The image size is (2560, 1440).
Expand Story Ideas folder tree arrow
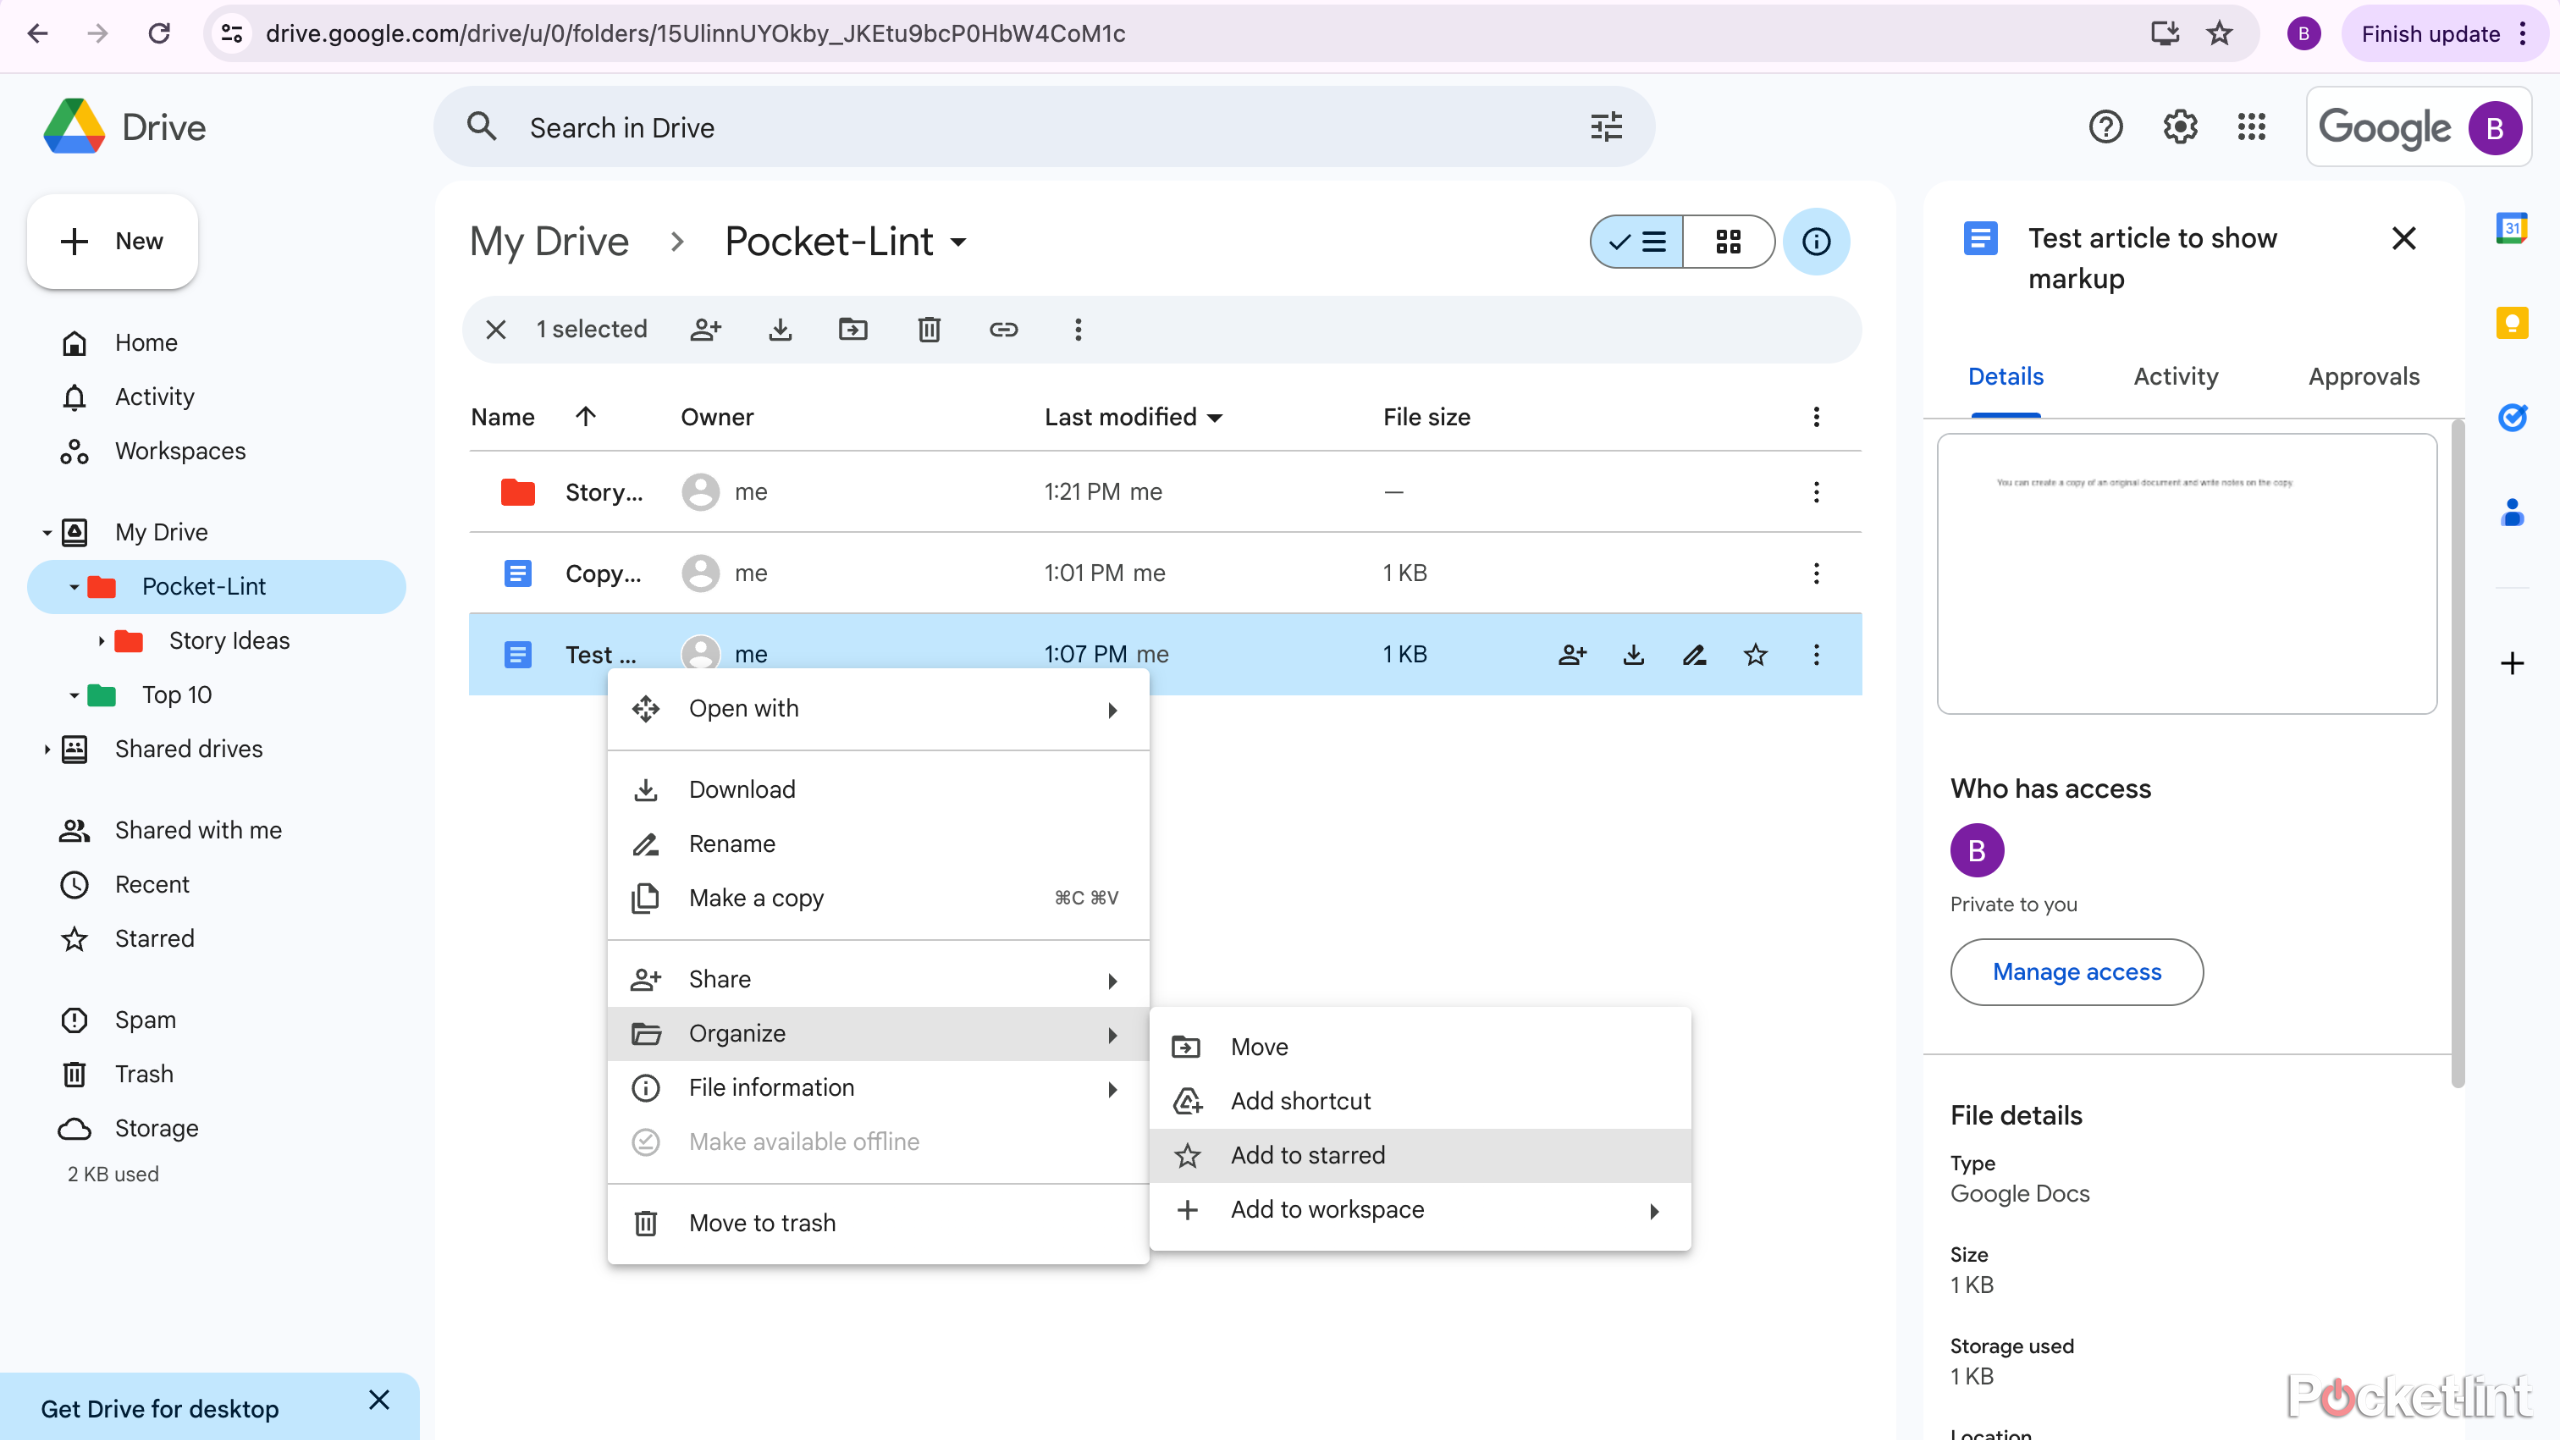coord(101,640)
